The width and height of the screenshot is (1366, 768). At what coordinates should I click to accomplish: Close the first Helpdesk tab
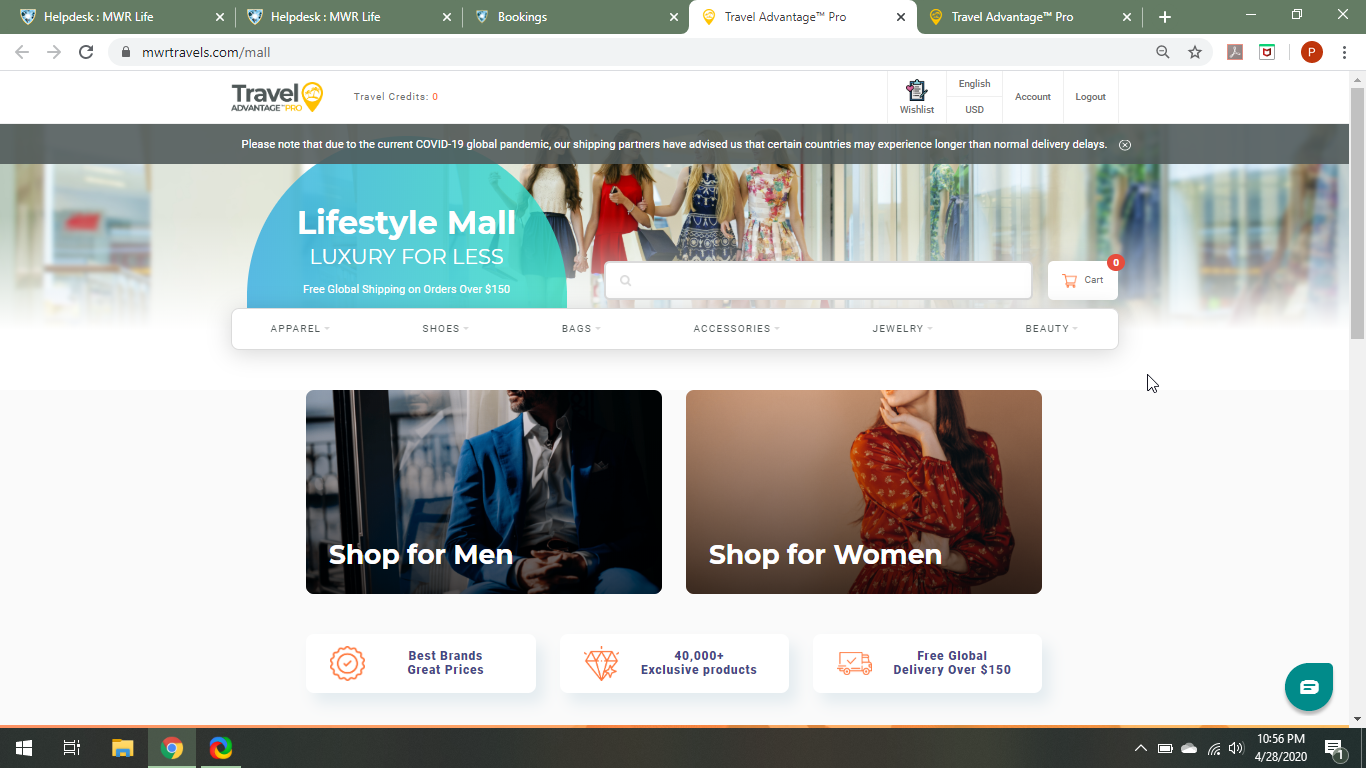pos(219,17)
